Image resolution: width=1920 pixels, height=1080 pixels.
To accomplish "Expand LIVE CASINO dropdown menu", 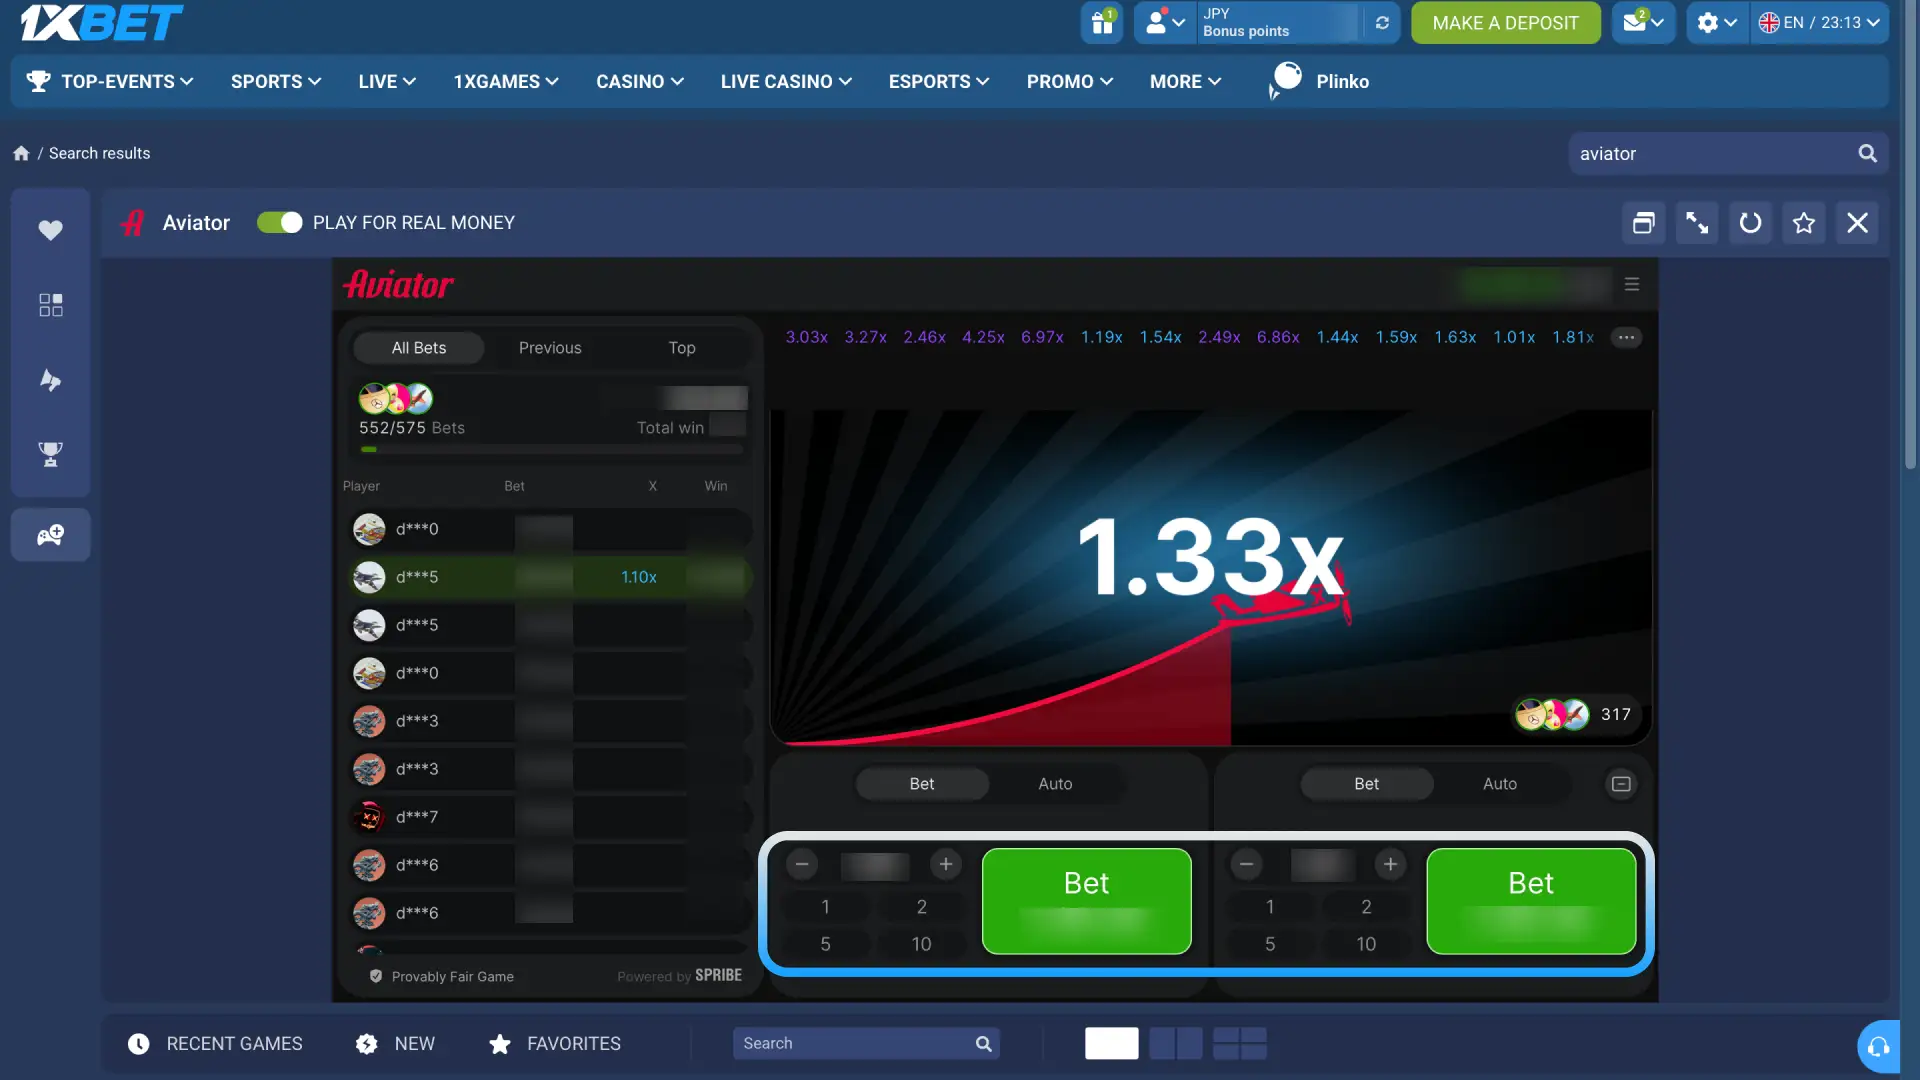I will tap(786, 82).
